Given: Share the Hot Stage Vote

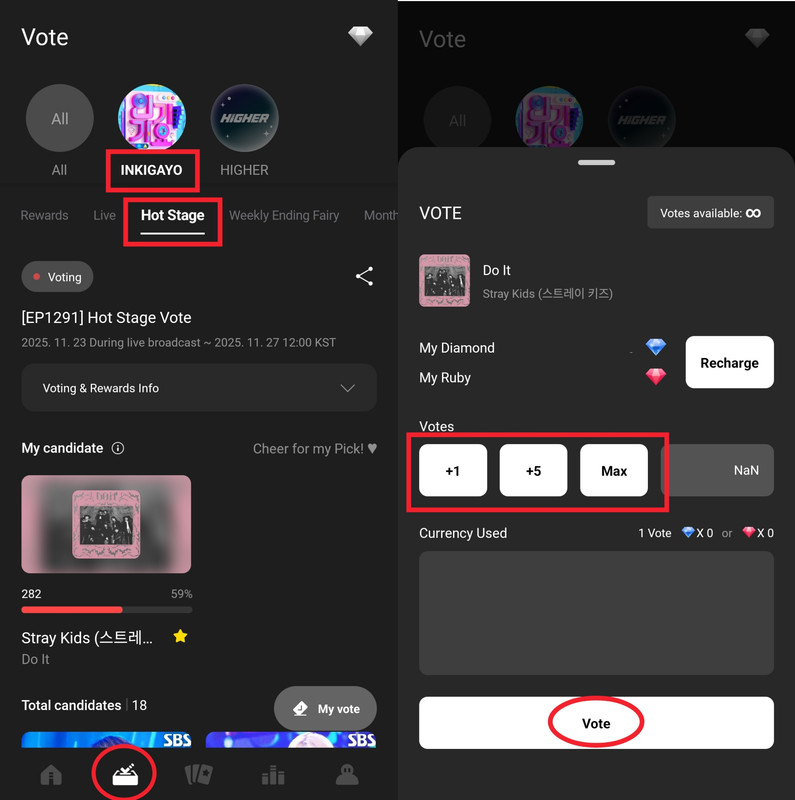Looking at the screenshot, I should (x=364, y=276).
